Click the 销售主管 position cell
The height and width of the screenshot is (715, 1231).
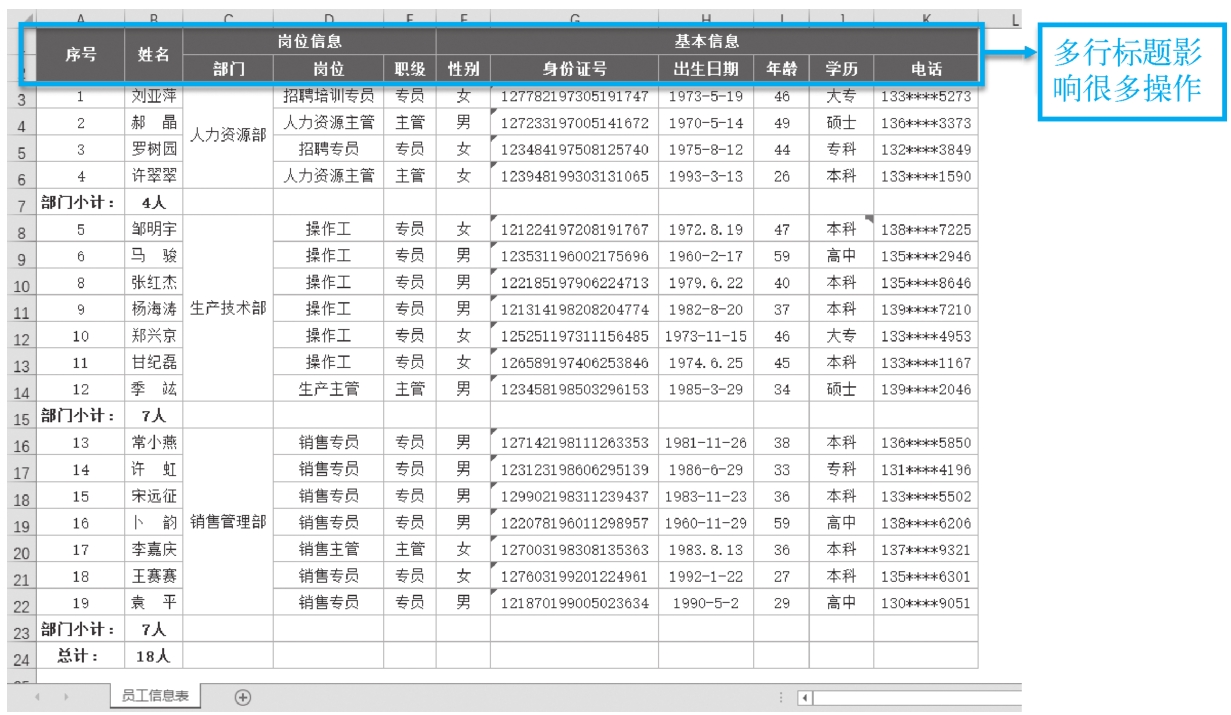328,549
